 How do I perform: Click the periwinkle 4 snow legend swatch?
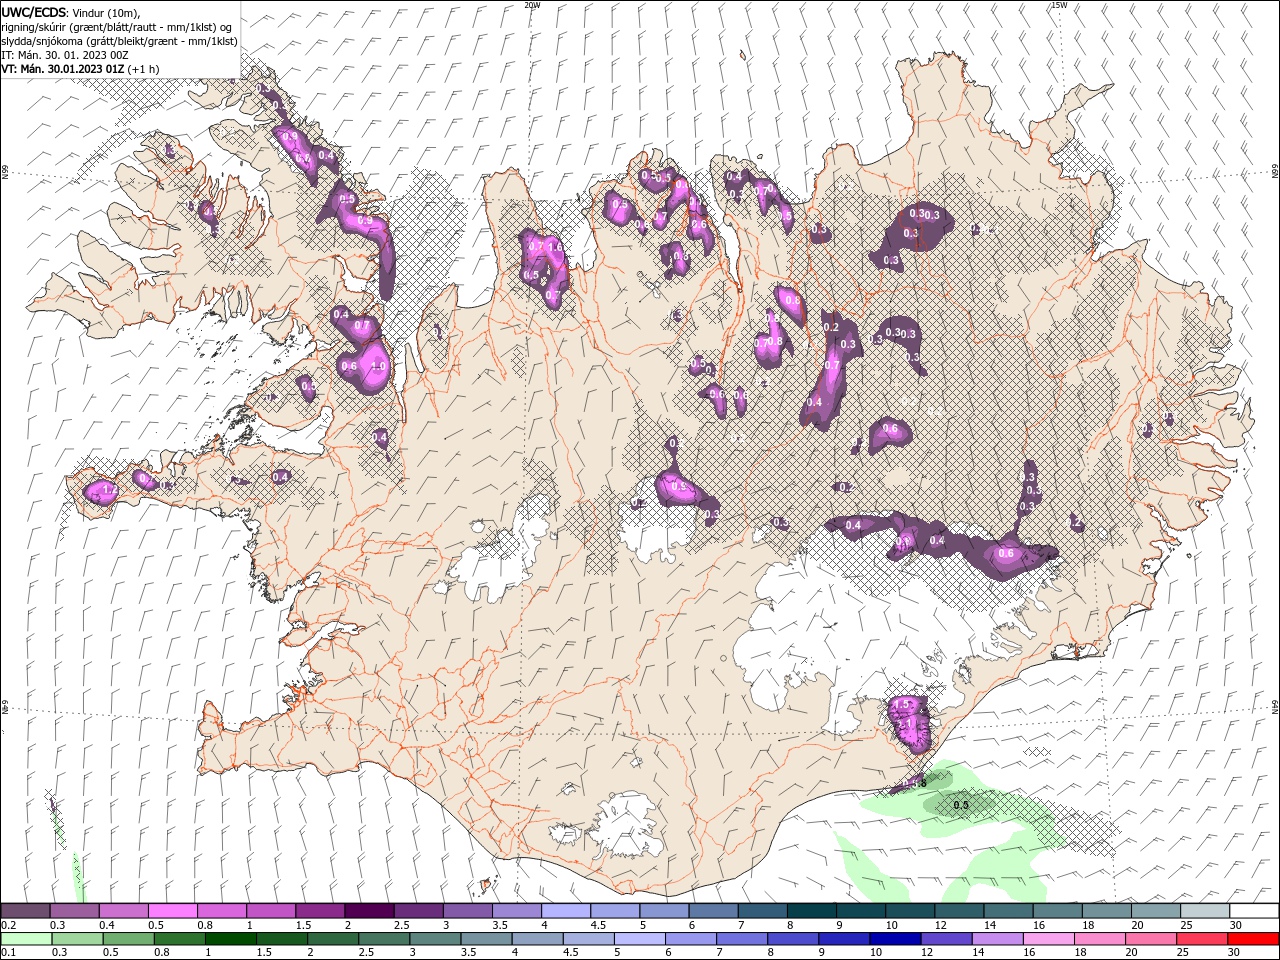pyautogui.click(x=565, y=911)
